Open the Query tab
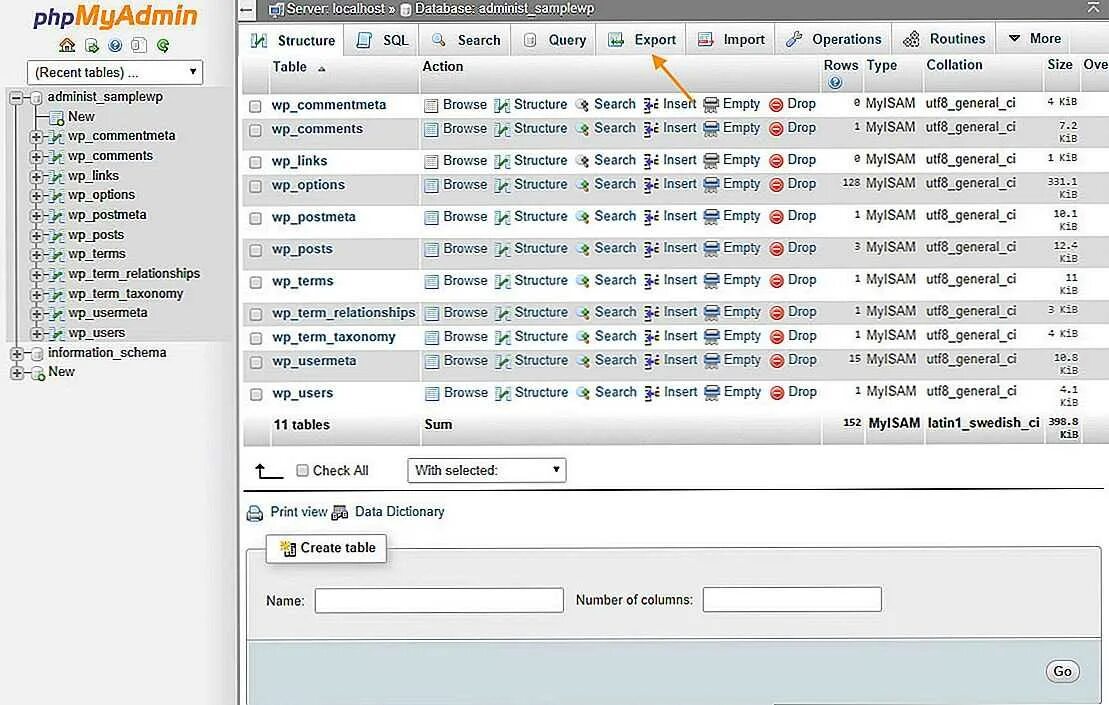The height and width of the screenshot is (705, 1109). (x=554, y=40)
